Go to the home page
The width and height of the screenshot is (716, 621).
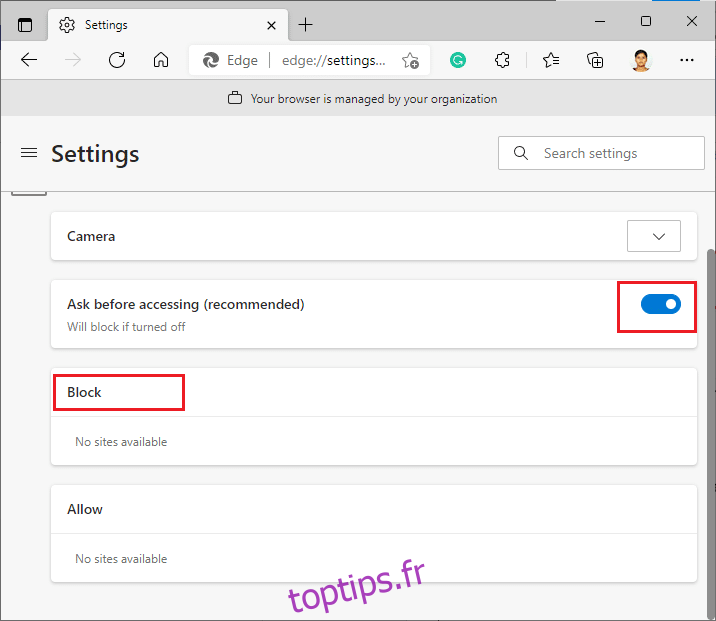click(161, 60)
